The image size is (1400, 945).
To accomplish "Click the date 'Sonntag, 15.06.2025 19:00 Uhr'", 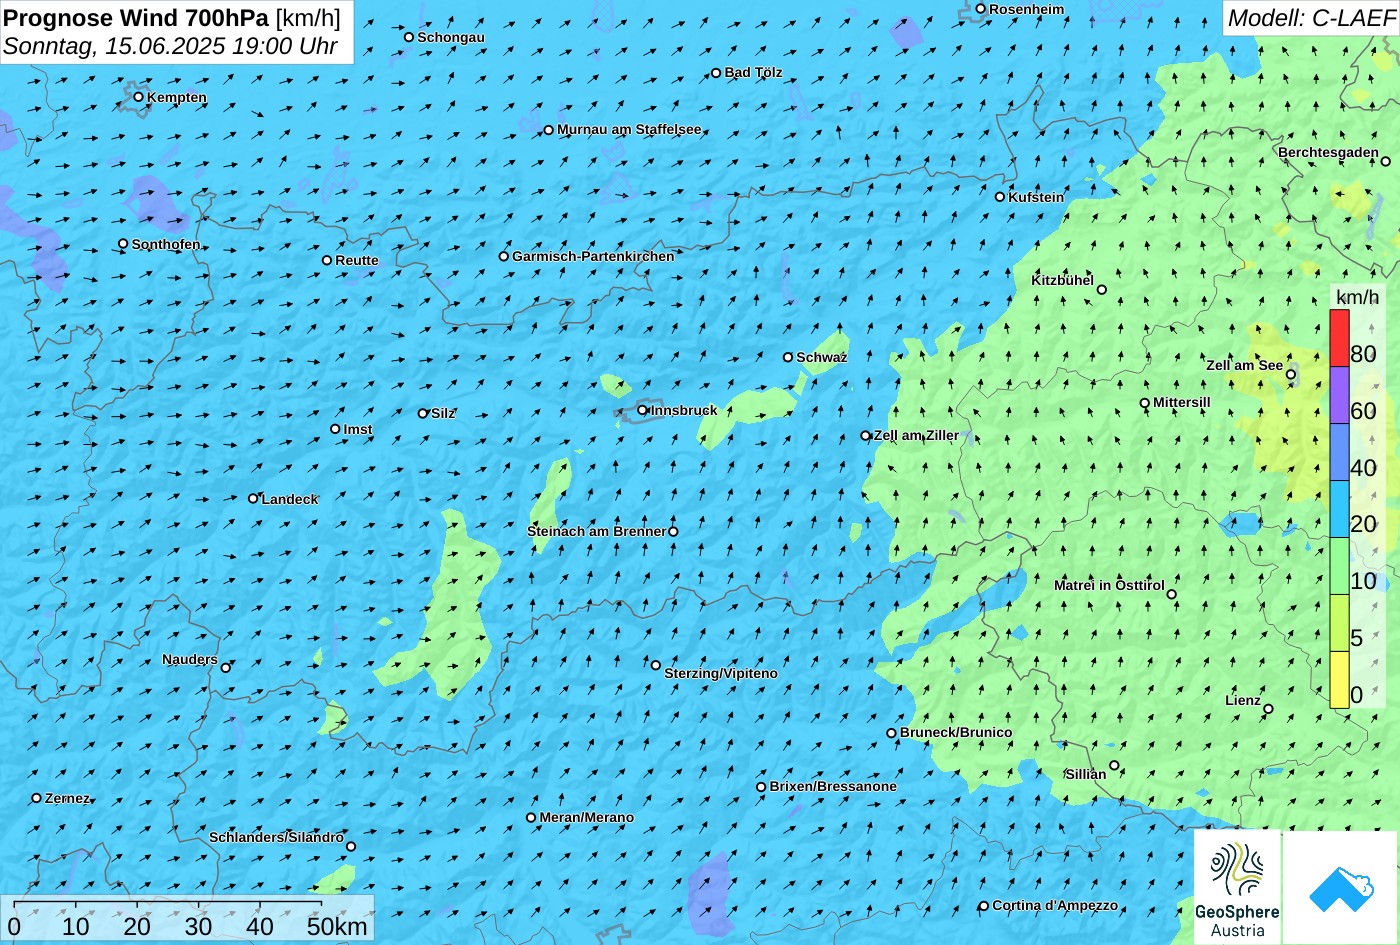I will tap(171, 46).
